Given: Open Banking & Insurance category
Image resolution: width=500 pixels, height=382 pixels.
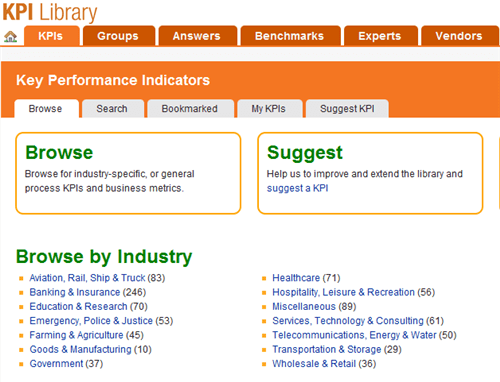Looking at the screenshot, I should pos(75,292).
